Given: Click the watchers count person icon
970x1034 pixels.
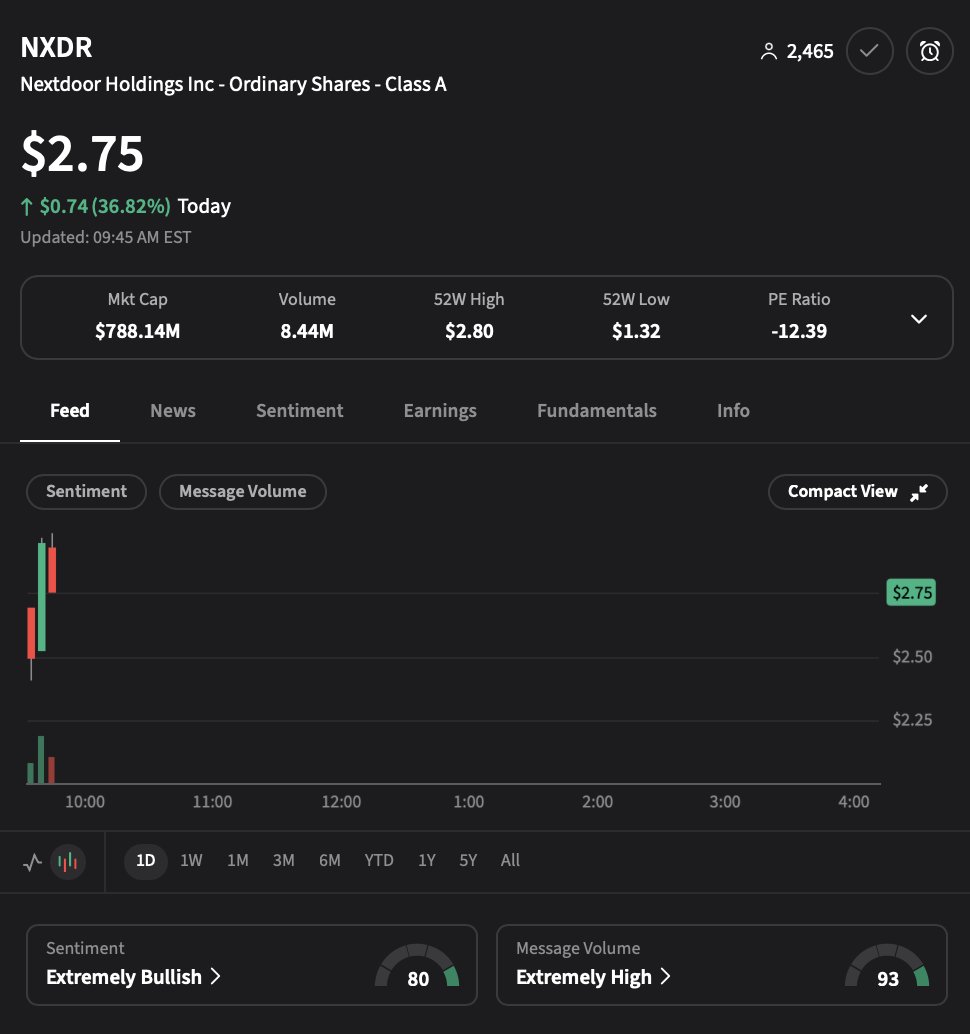Looking at the screenshot, I should pos(769,50).
